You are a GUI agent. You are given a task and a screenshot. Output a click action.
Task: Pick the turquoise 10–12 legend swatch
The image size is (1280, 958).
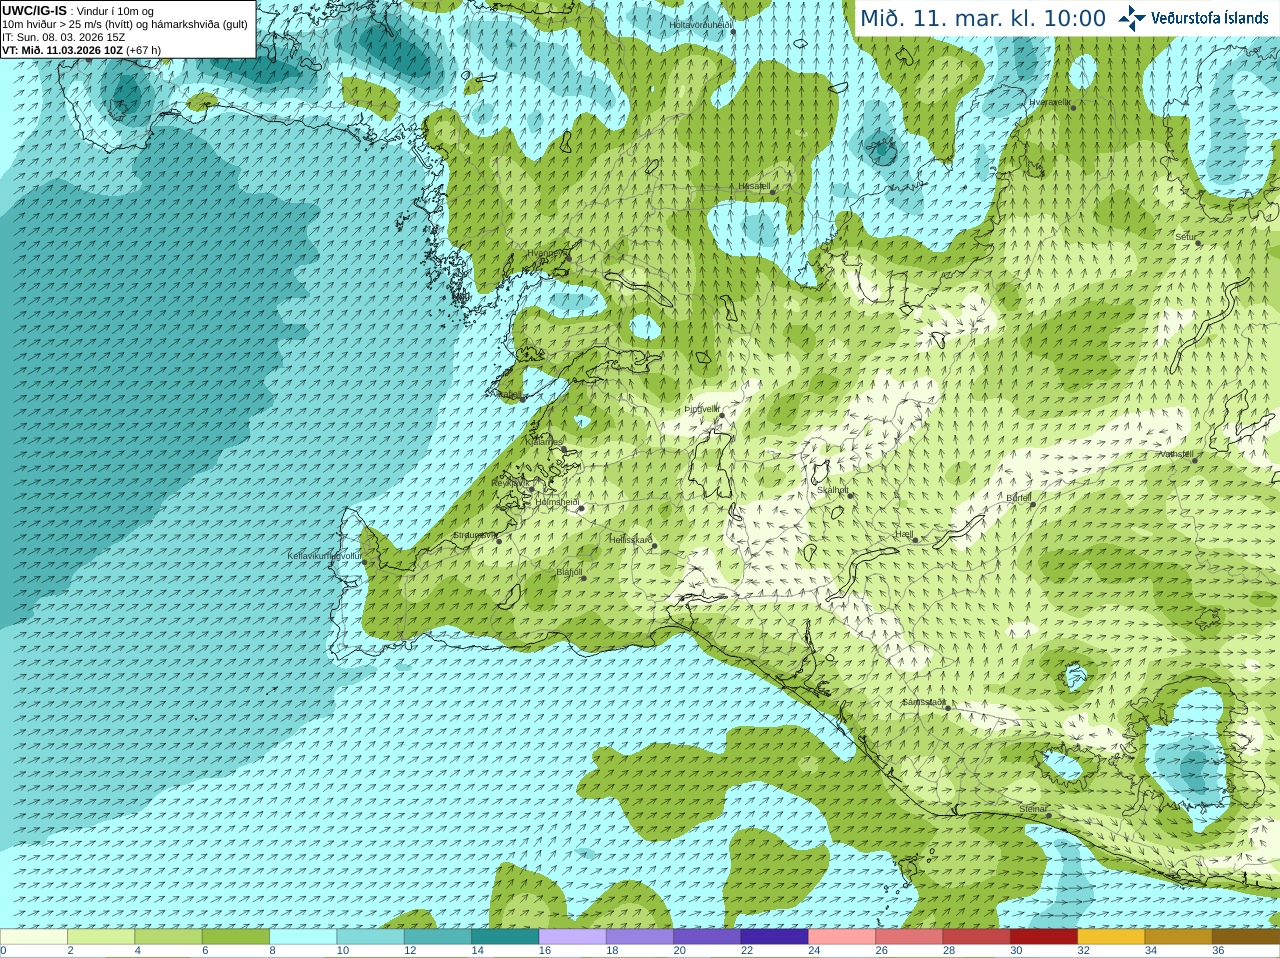[x=370, y=937]
